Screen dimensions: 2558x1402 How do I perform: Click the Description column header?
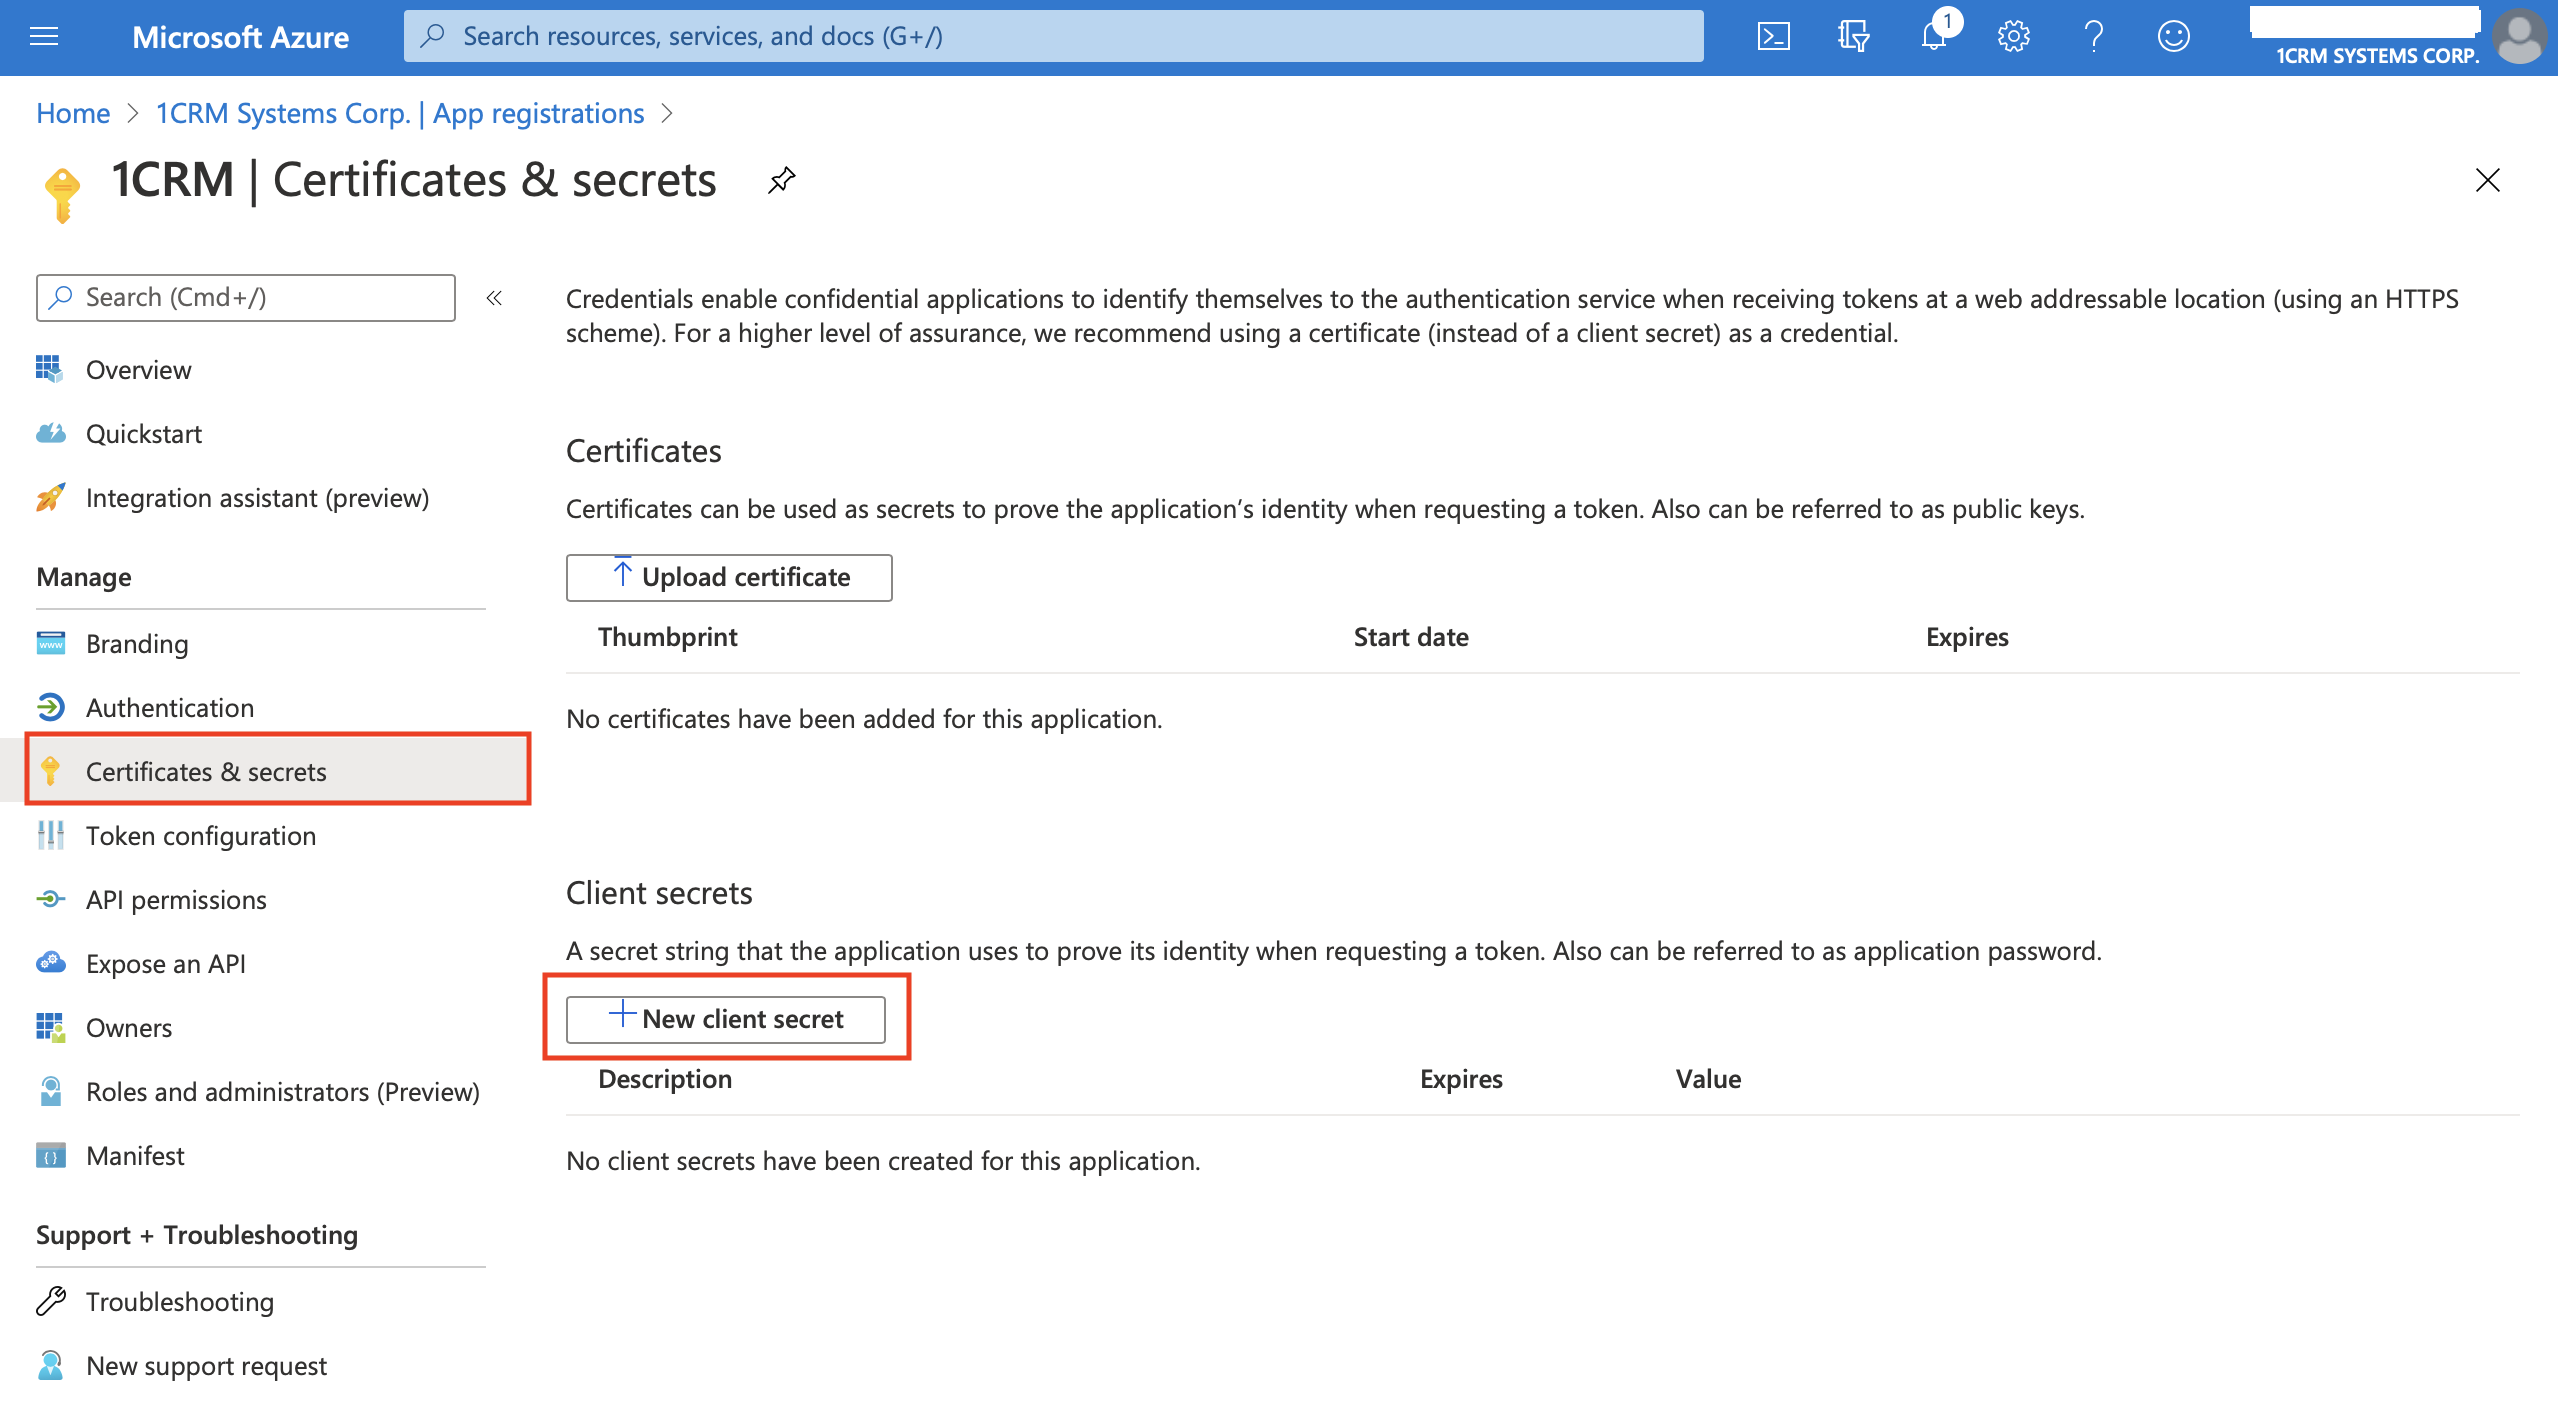tap(665, 1079)
